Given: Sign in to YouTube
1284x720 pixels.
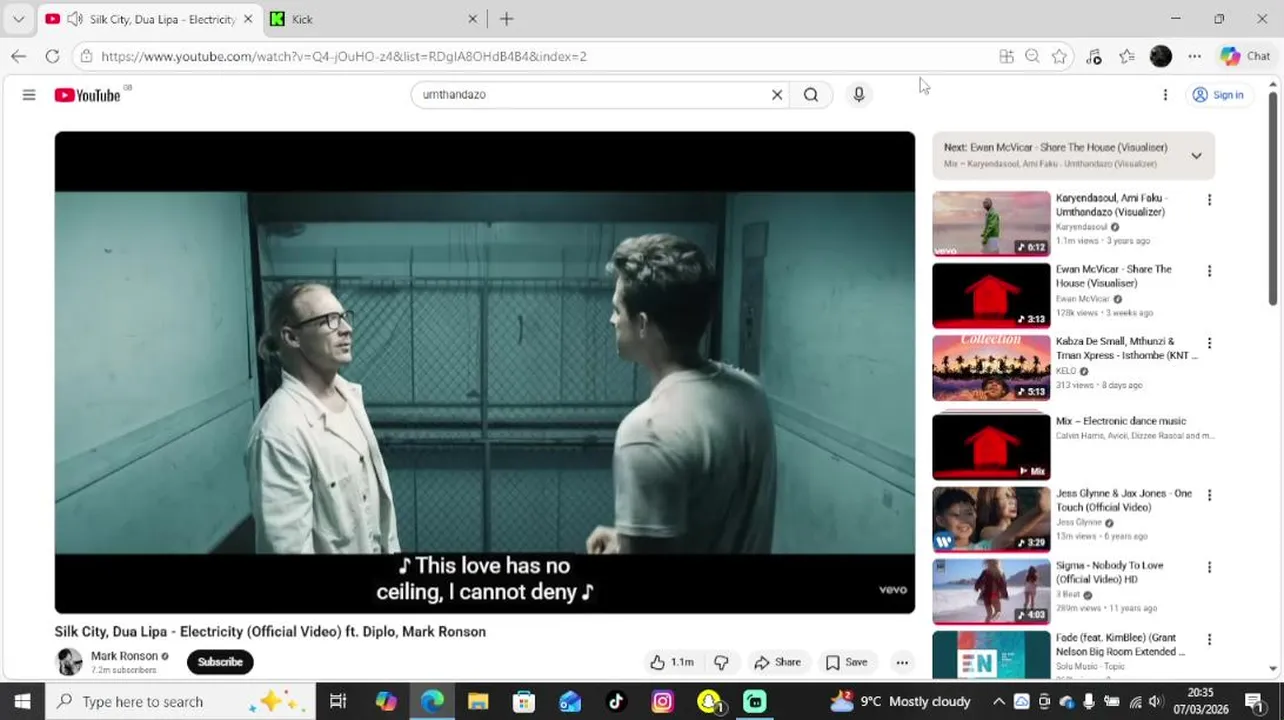Looking at the screenshot, I should click(x=1218, y=95).
